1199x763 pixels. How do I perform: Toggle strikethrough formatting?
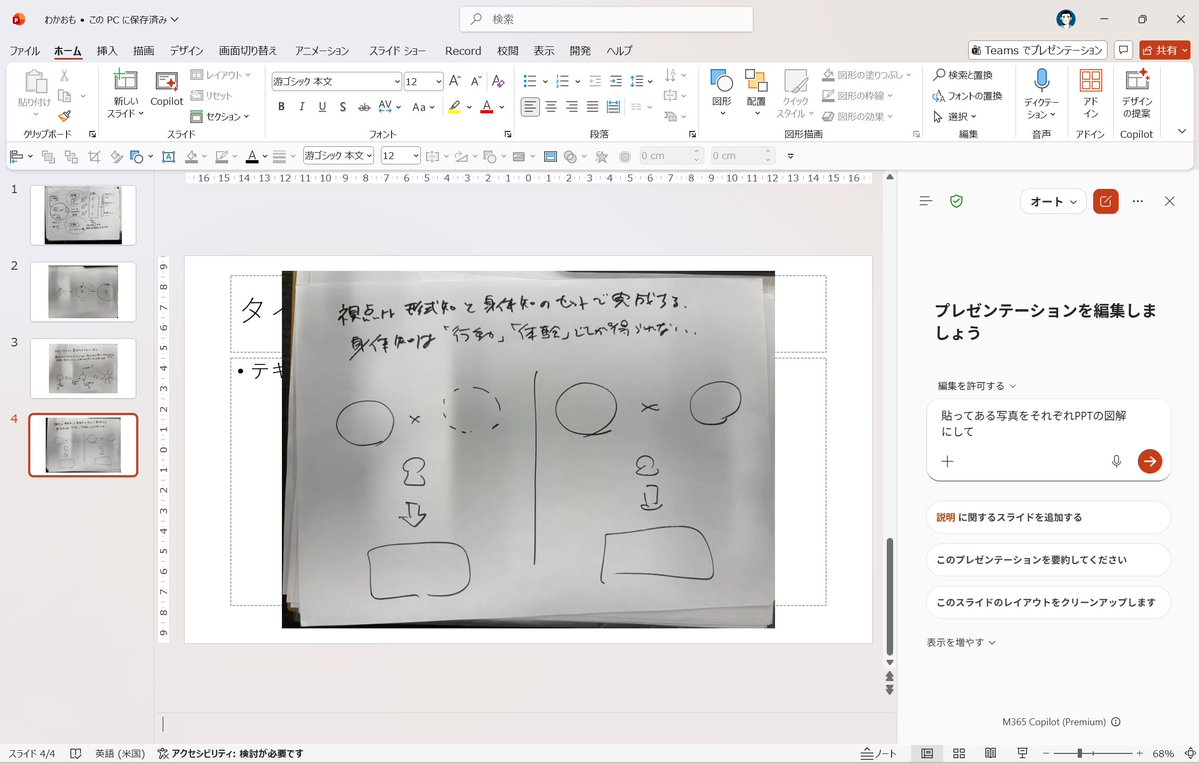click(x=364, y=106)
